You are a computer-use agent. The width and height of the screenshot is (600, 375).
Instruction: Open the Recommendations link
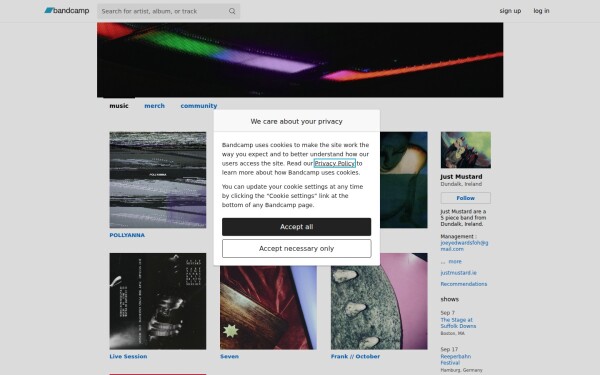click(464, 284)
